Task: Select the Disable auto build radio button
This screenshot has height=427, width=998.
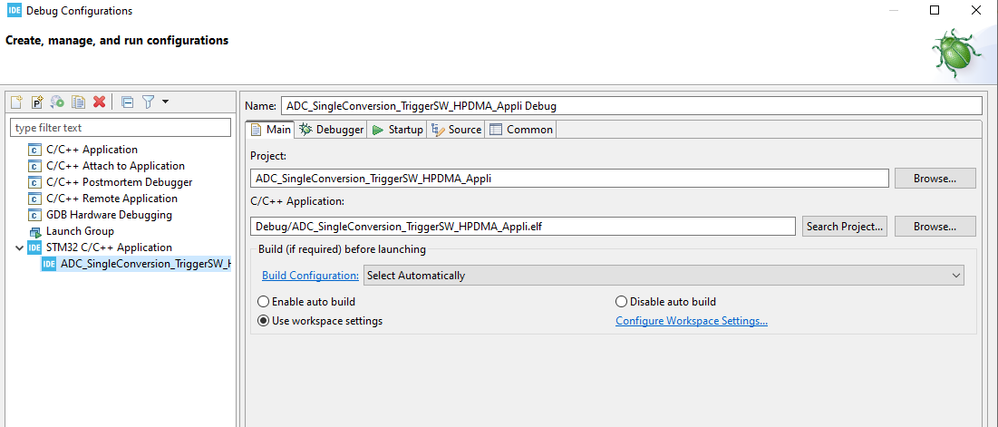Action: (621, 302)
